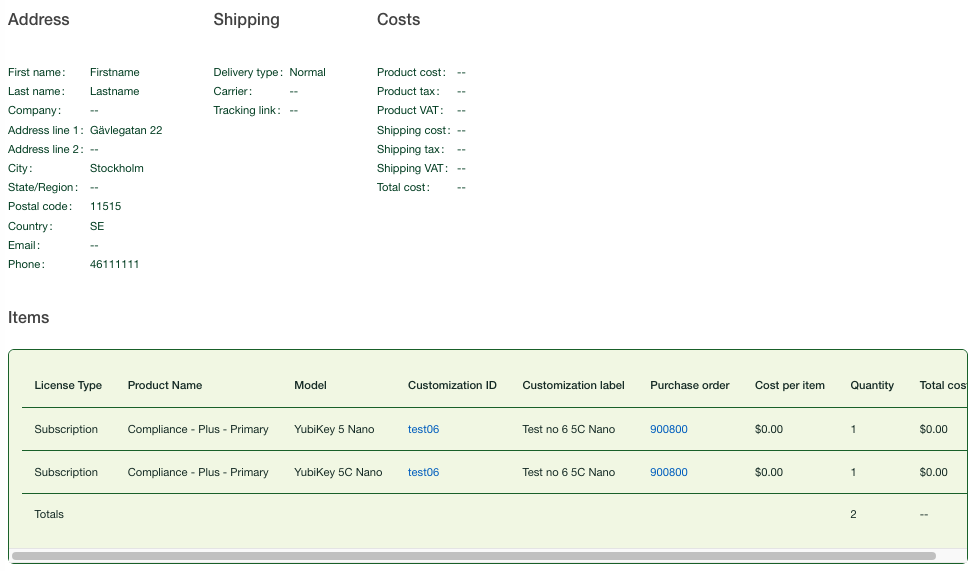Image resolution: width=977 pixels, height=571 pixels.
Task: Open purchase order 900800 for YubiKey 5 Nano
Action: coord(668,429)
